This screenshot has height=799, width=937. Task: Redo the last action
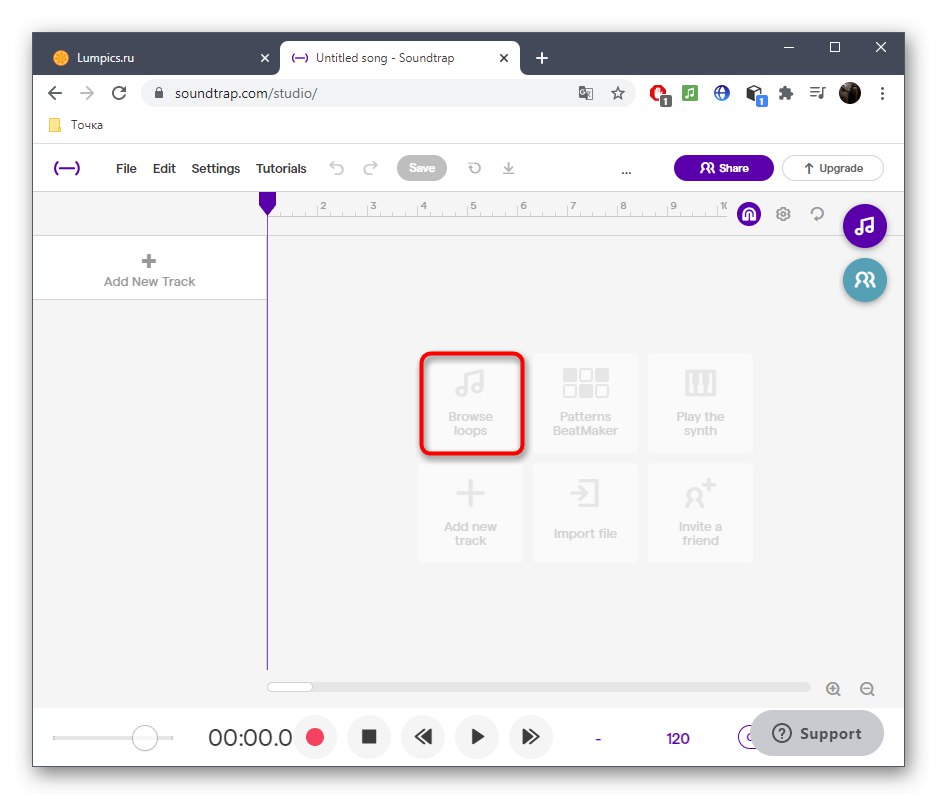click(x=370, y=169)
